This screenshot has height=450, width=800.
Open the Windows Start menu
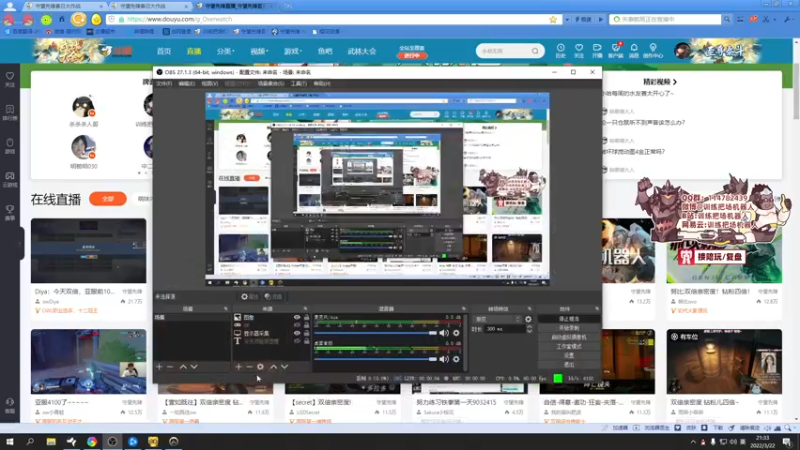[10, 442]
